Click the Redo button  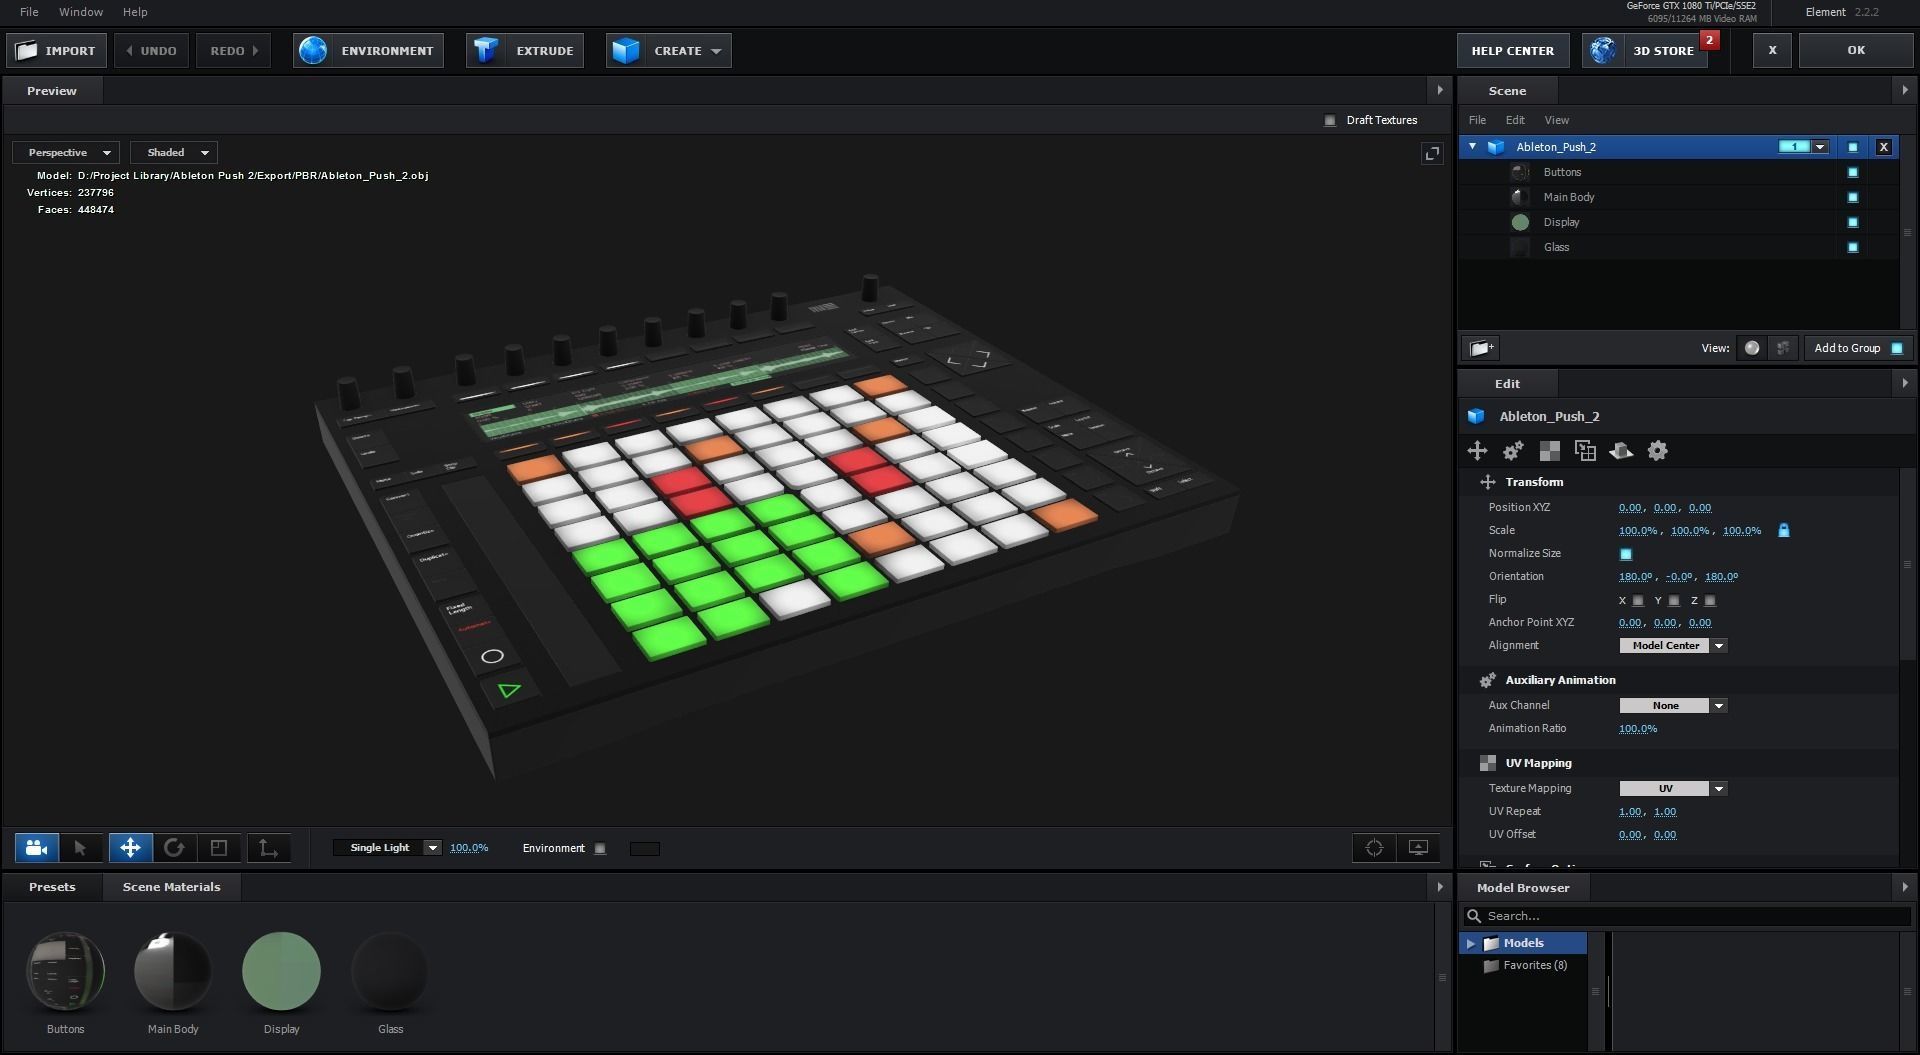pyautogui.click(x=234, y=50)
